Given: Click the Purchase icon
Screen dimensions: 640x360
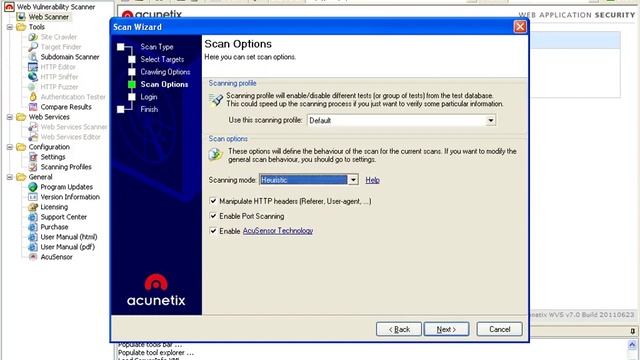Looking at the screenshot, I should coord(33,227).
